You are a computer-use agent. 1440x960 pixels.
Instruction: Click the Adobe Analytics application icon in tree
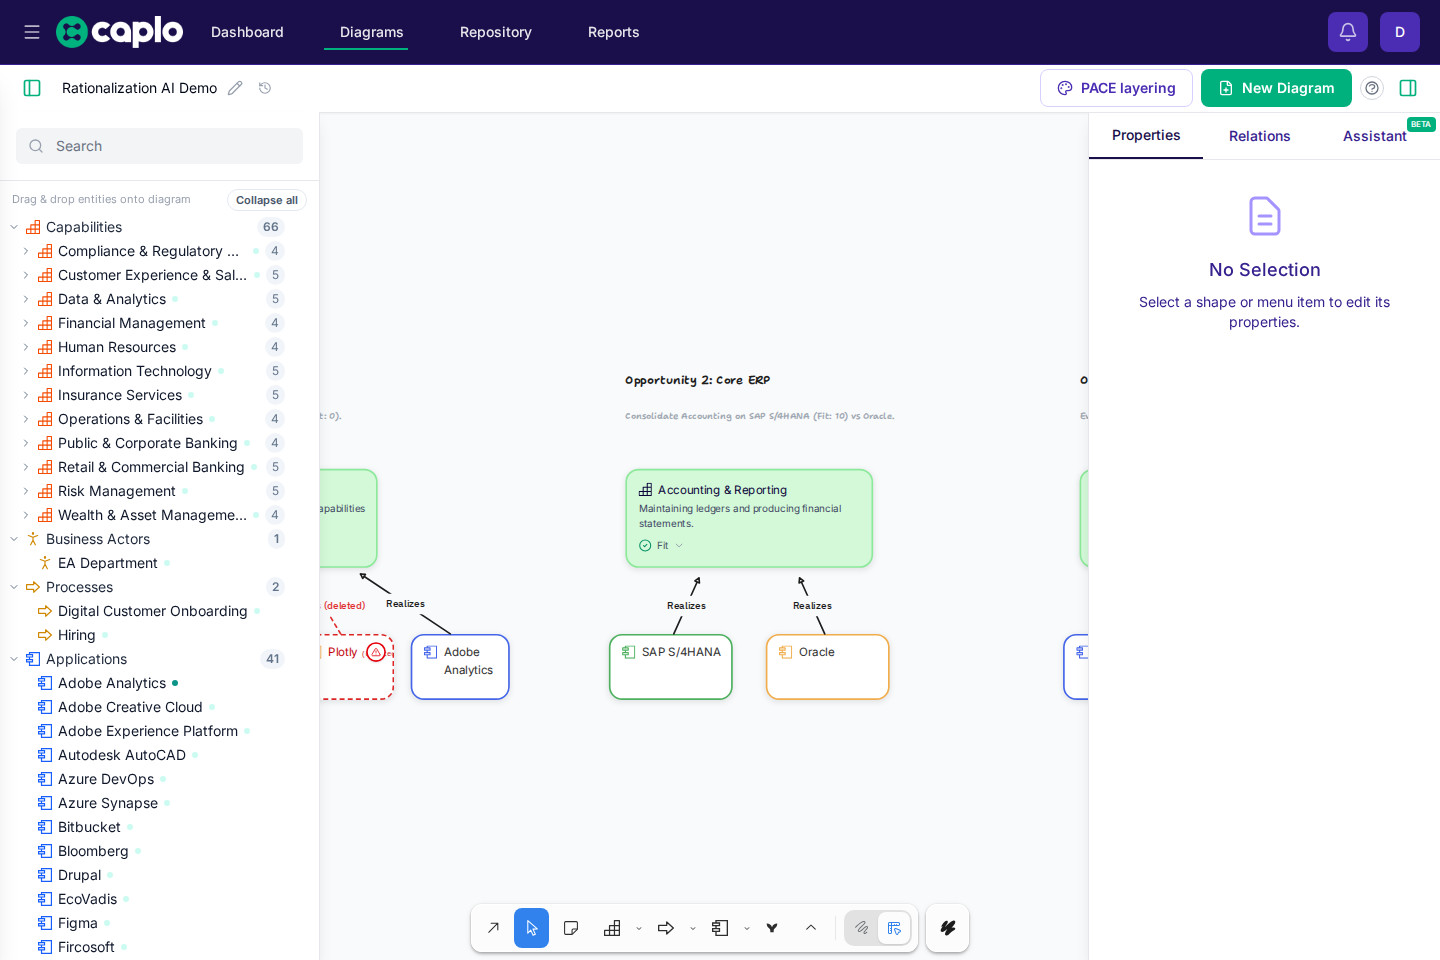click(x=45, y=683)
